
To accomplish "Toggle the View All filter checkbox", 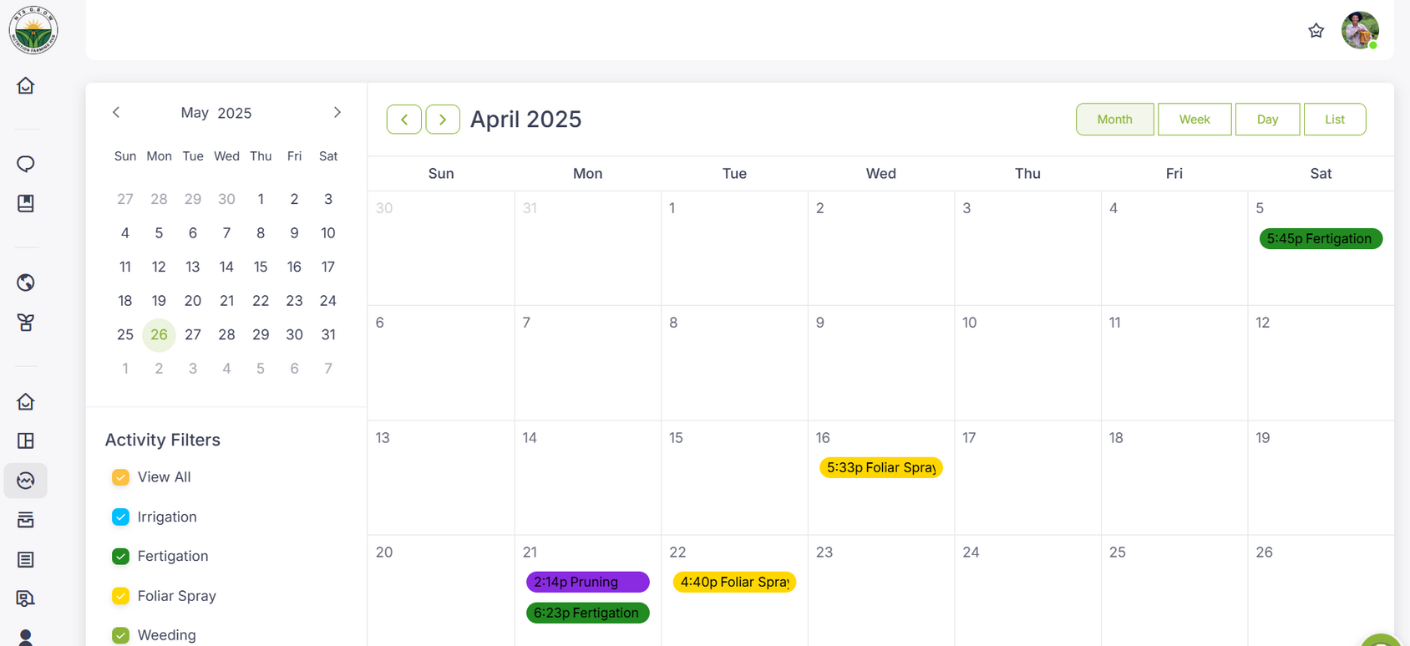I will click(x=121, y=477).
